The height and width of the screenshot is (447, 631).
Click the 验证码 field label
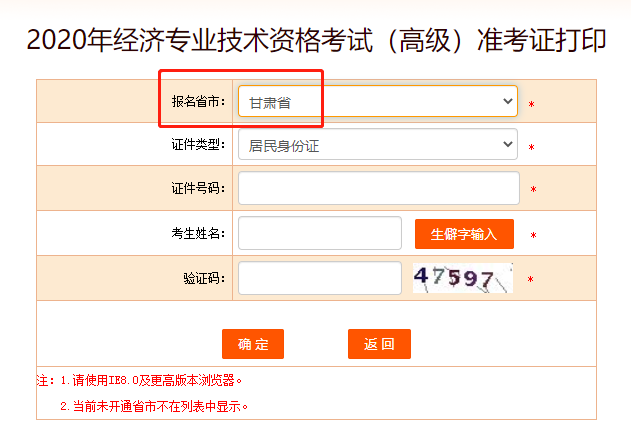[204, 278]
